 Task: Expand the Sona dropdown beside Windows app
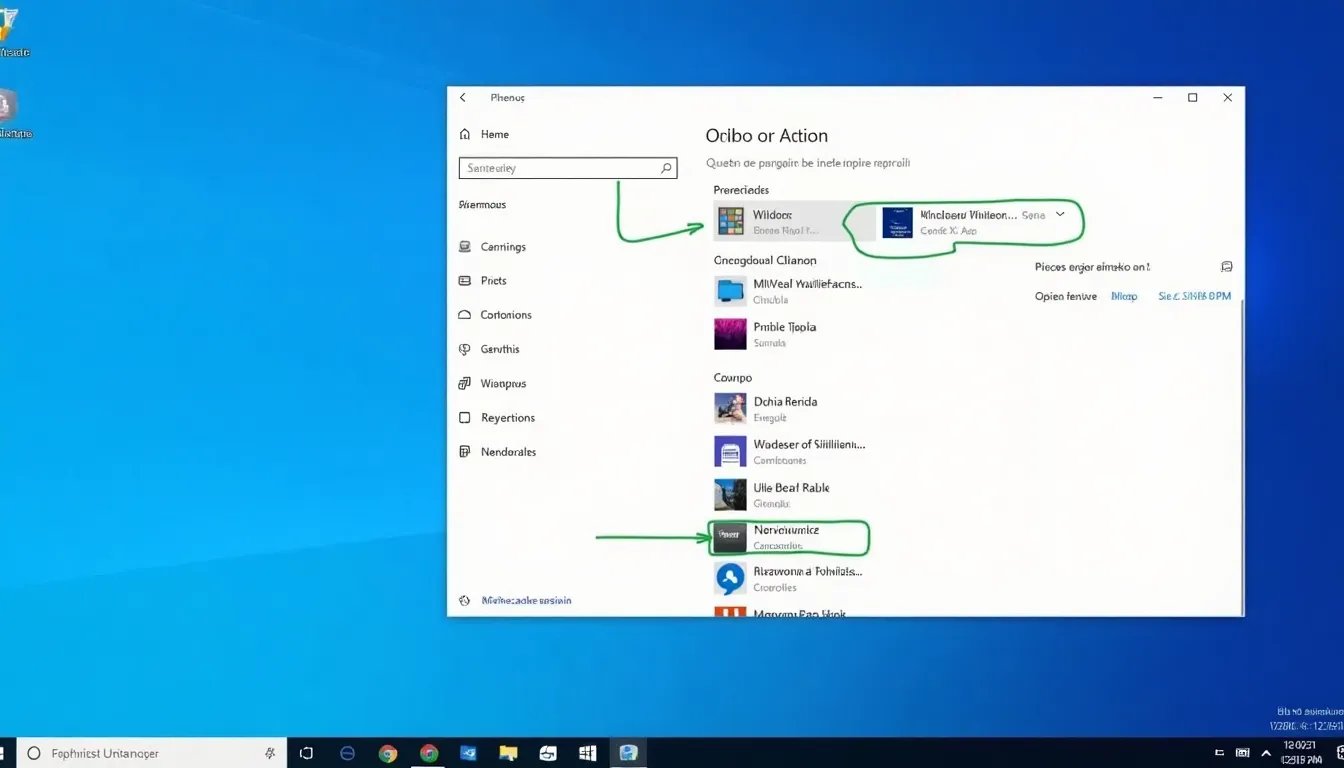coord(1060,214)
